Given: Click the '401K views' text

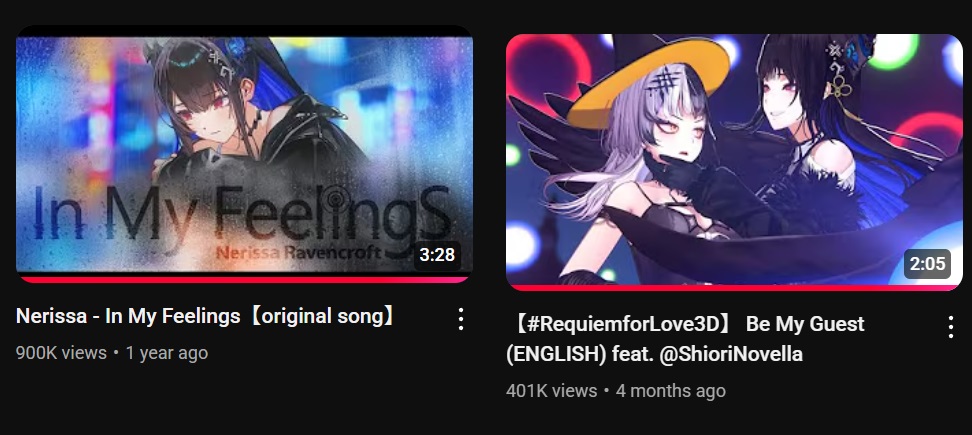Looking at the screenshot, I should [x=552, y=391].
